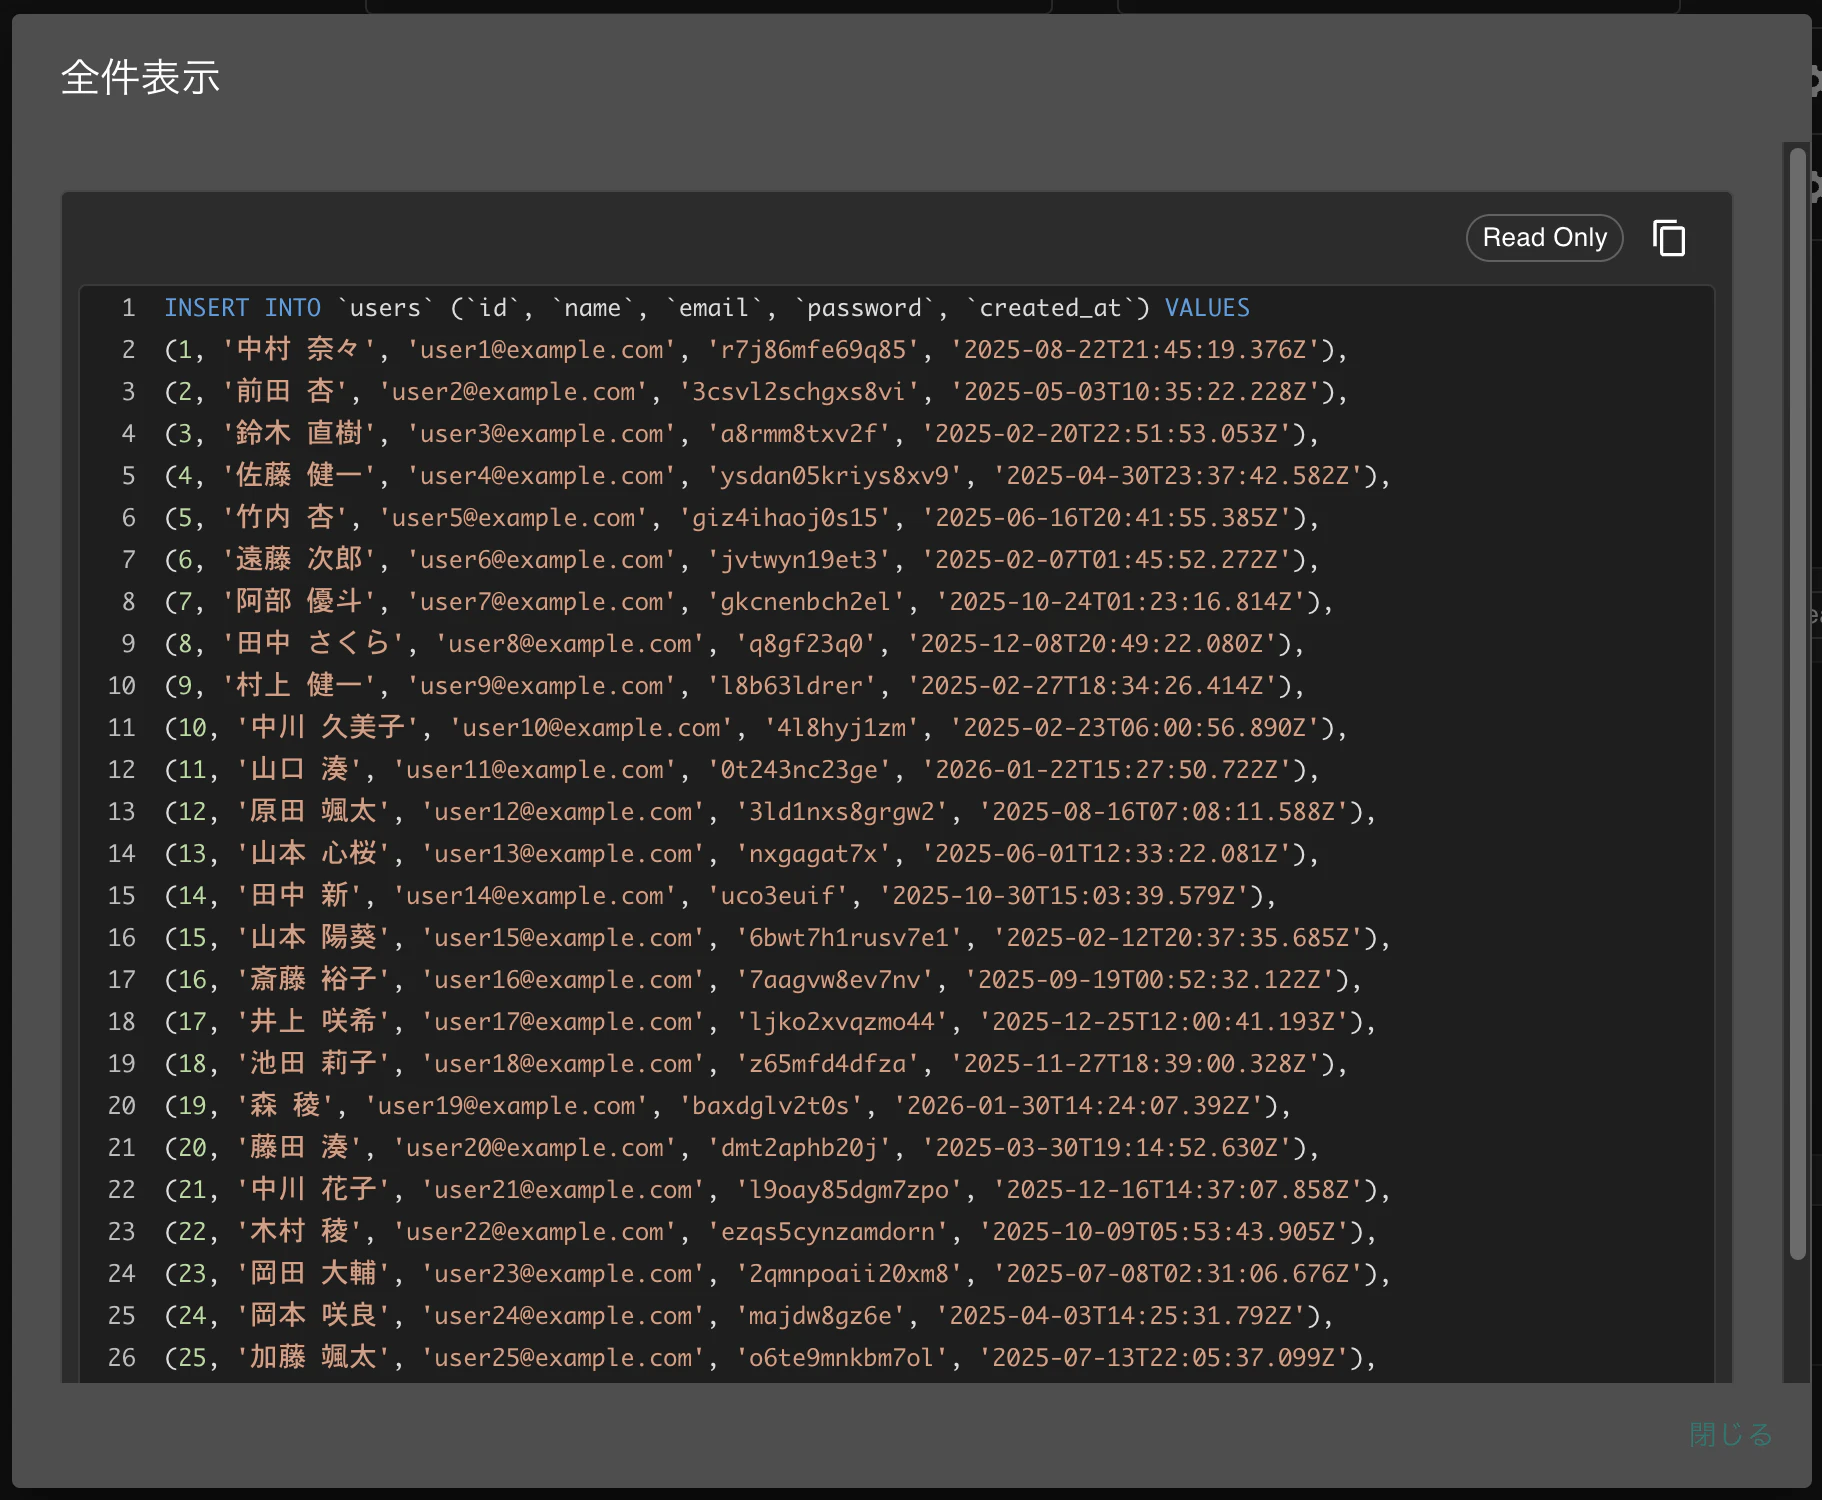Click line number 1 in the gutter

coord(128,308)
